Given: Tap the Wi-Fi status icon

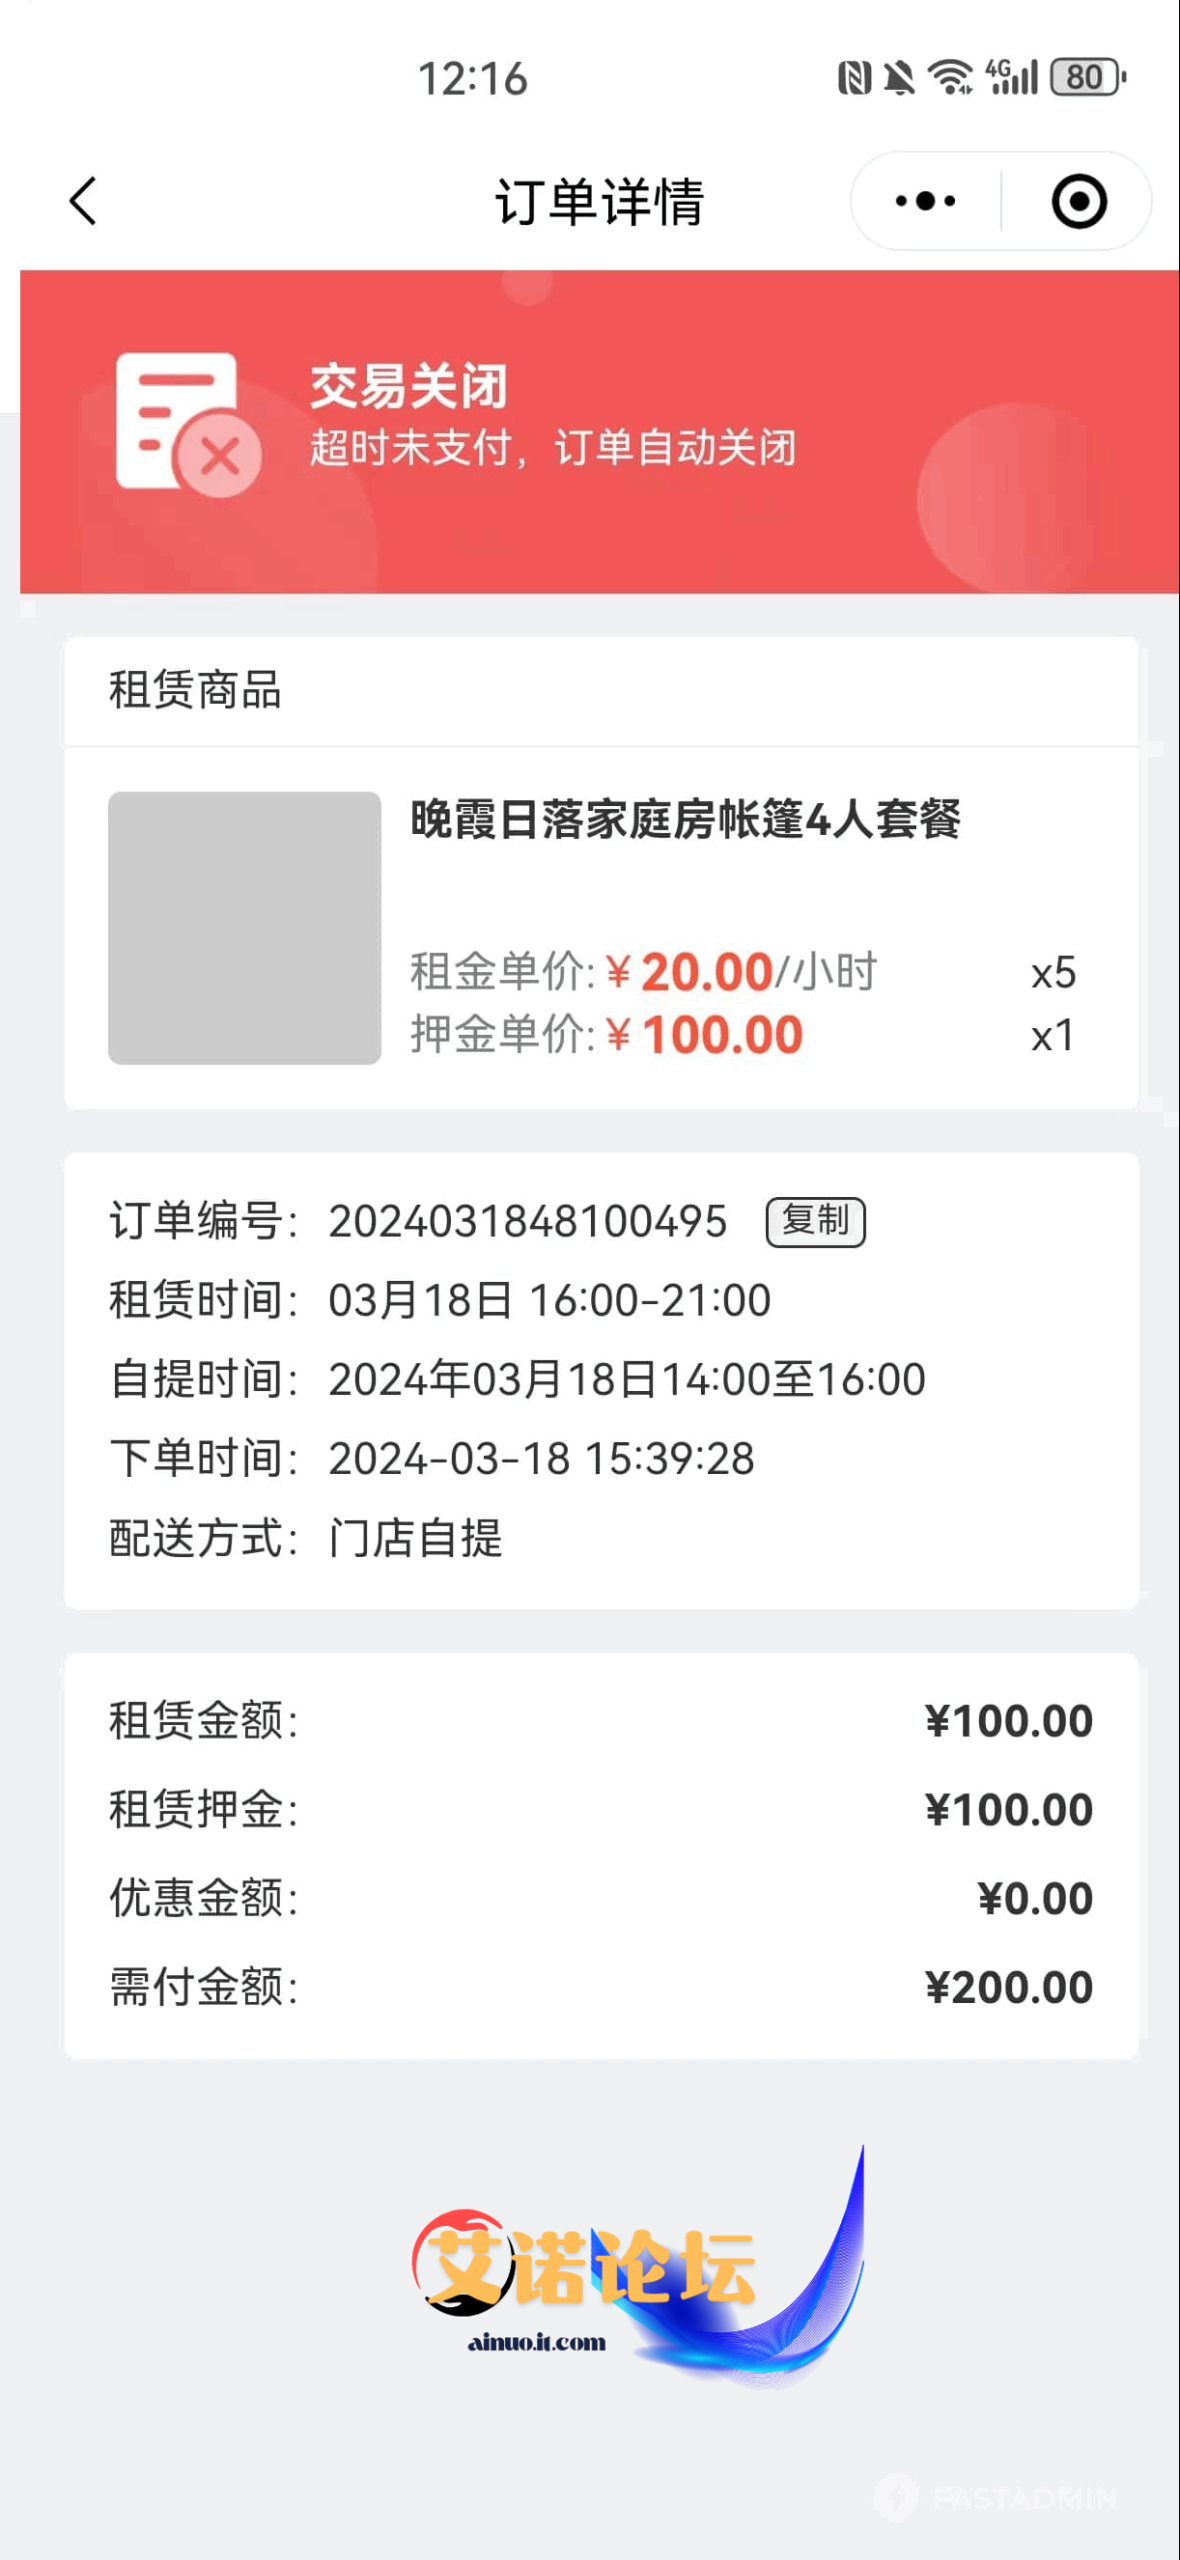Looking at the screenshot, I should tap(949, 77).
